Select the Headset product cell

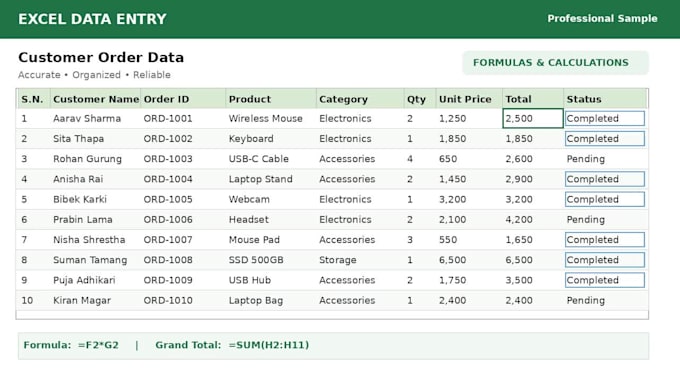coord(248,219)
